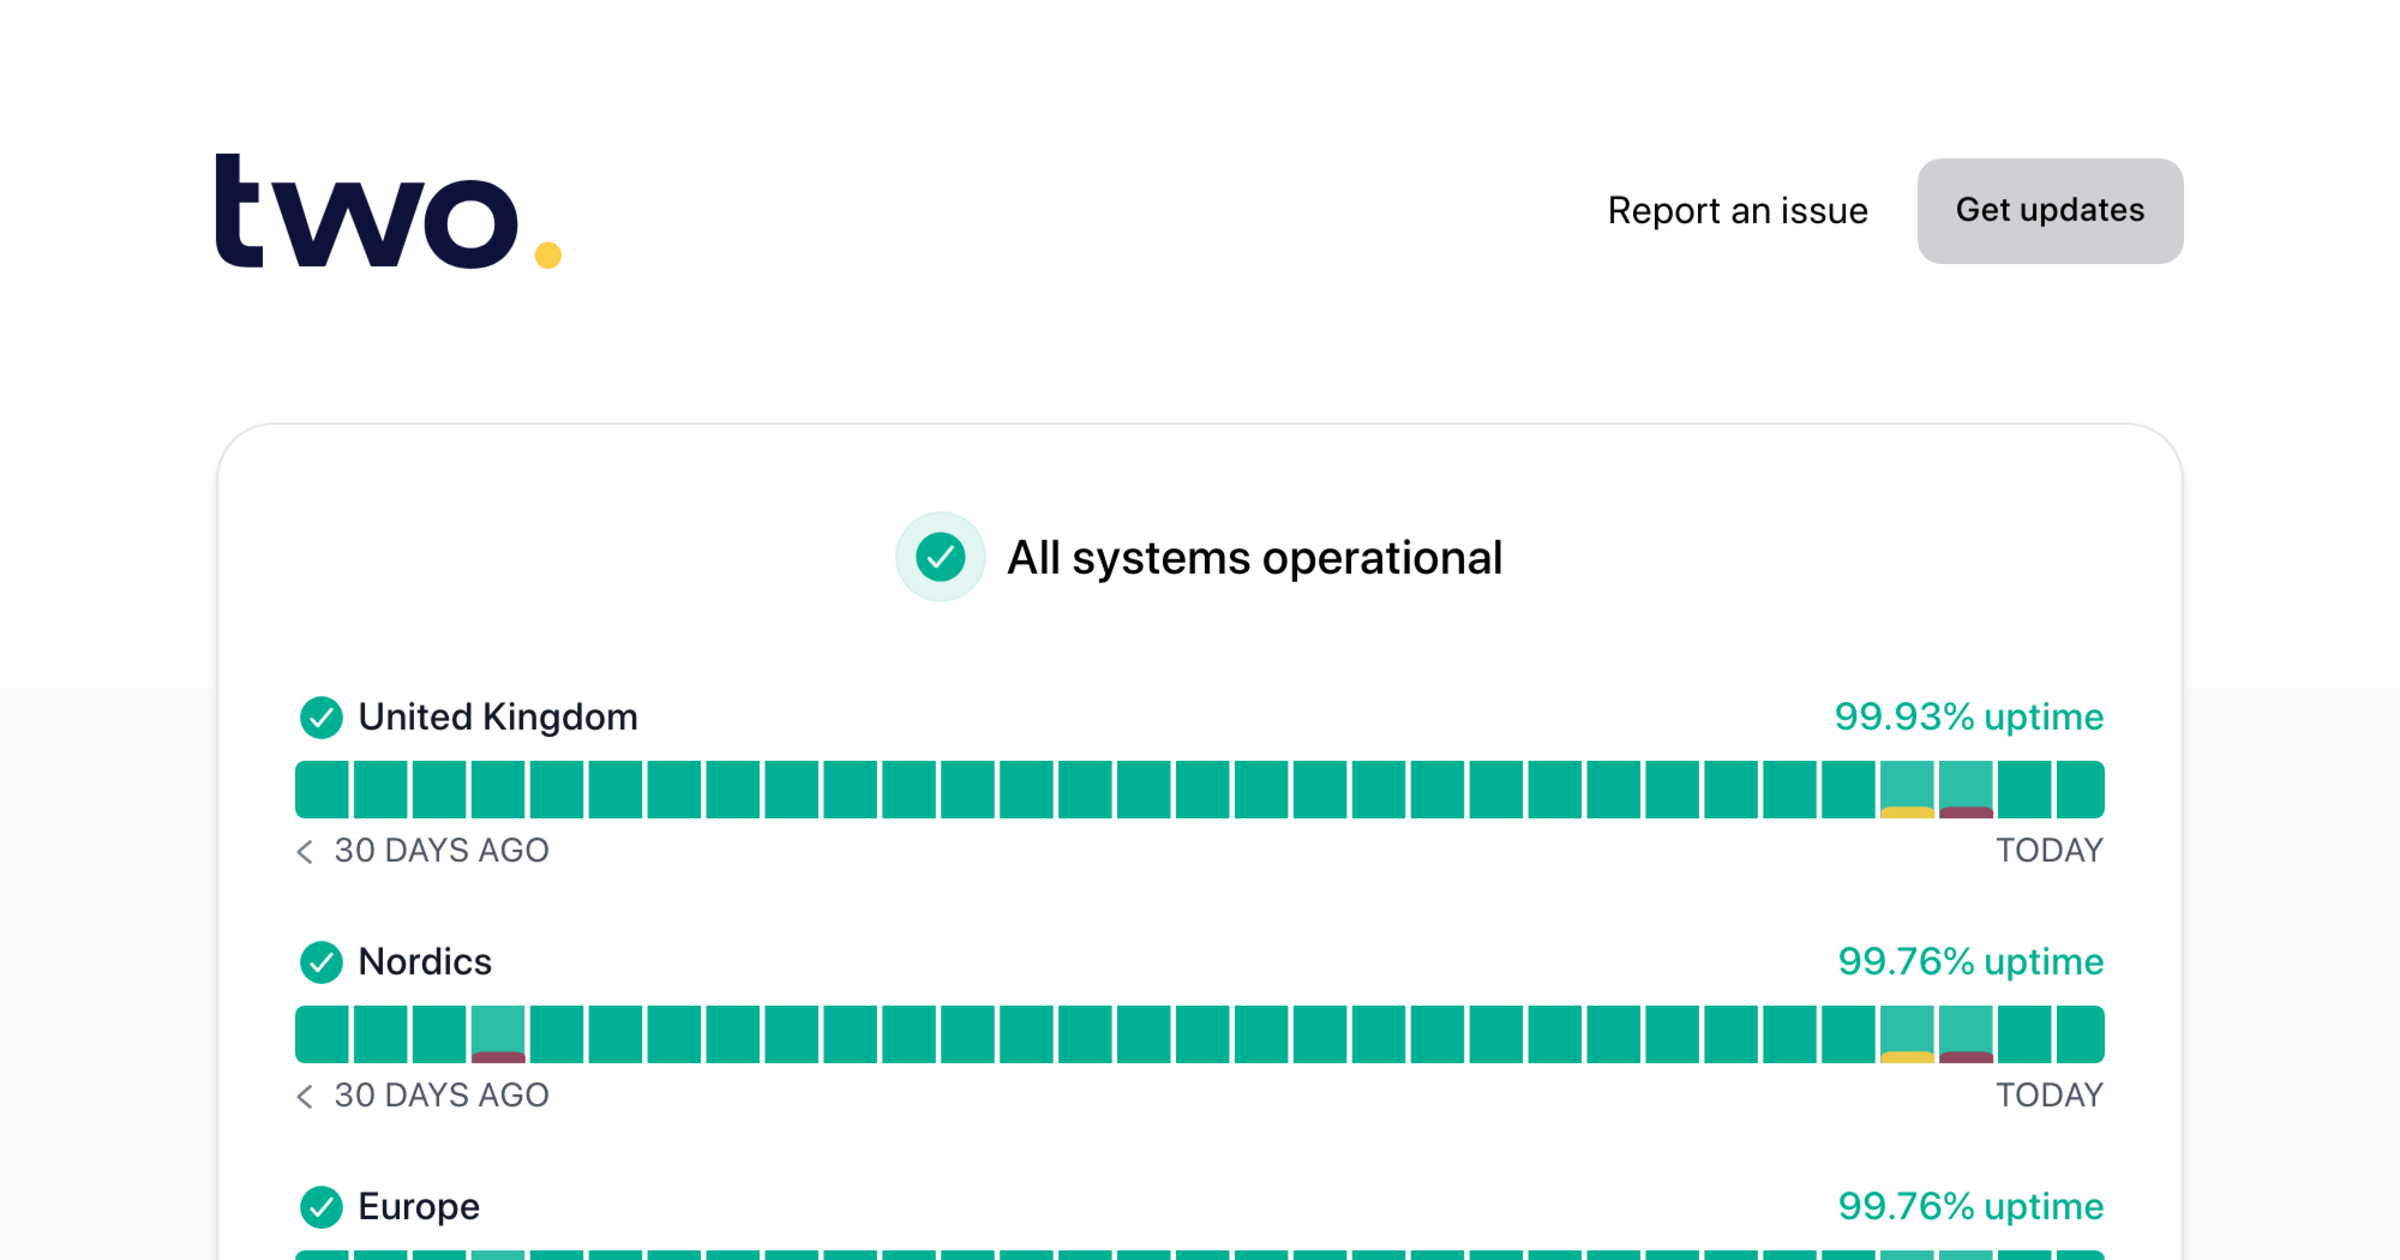
Task: Select United Kingdom first day bar
Action: [322, 789]
